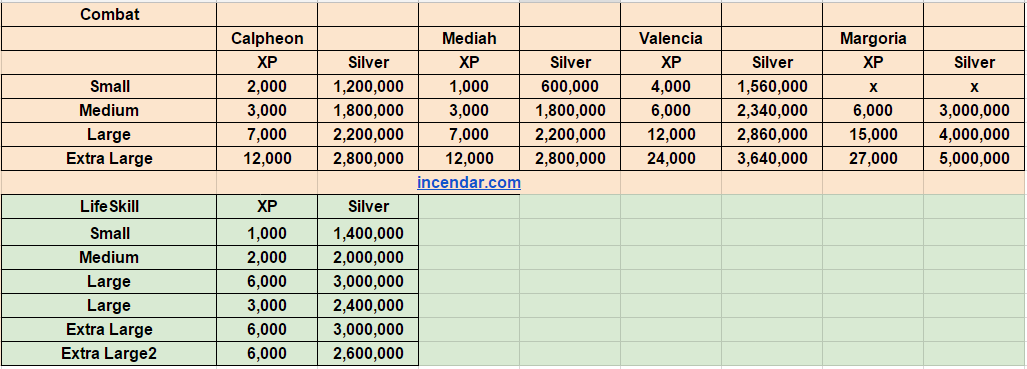Click the Calpheon column header cell
This screenshot has width=1027, height=369.
pos(267,39)
